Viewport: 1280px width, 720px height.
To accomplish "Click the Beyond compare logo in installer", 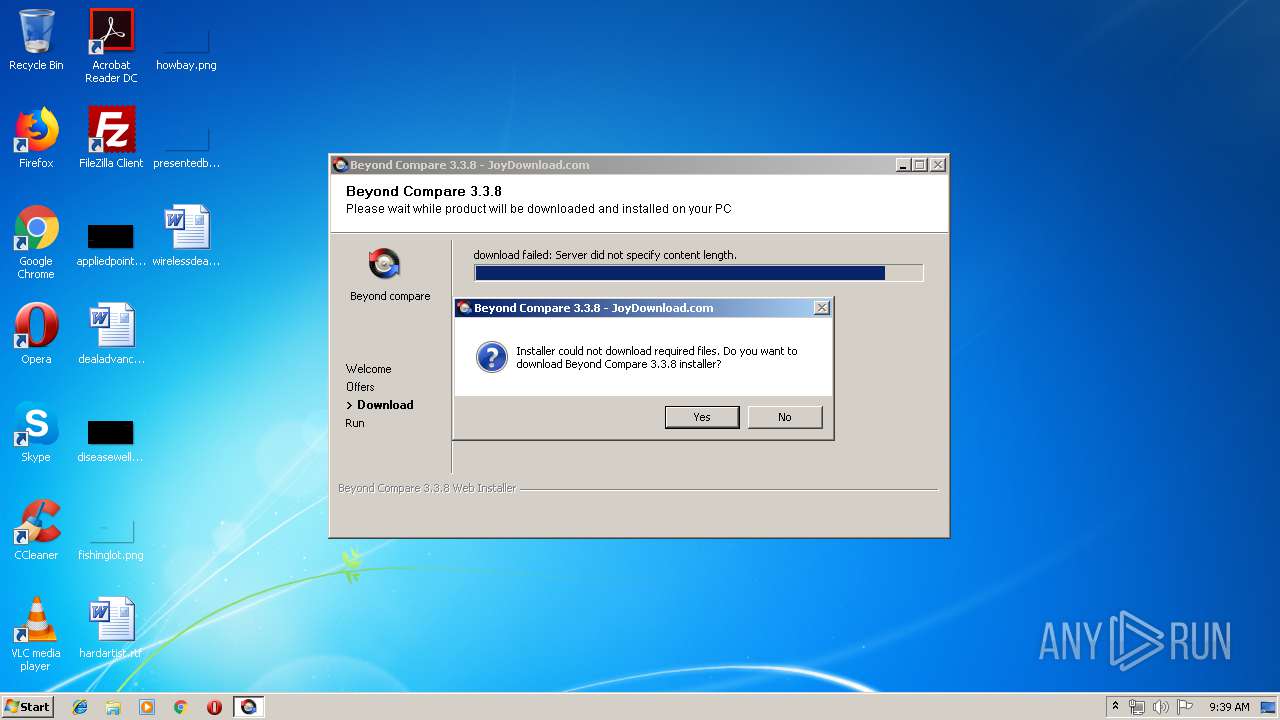I will [x=385, y=264].
